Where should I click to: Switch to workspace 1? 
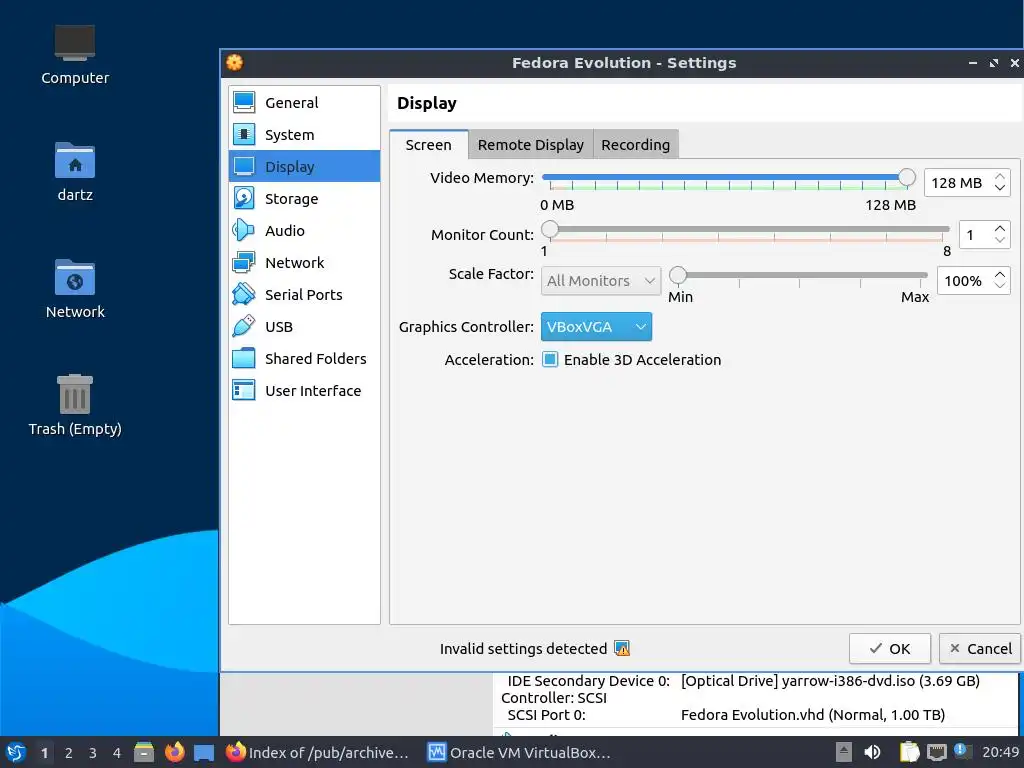click(44, 753)
